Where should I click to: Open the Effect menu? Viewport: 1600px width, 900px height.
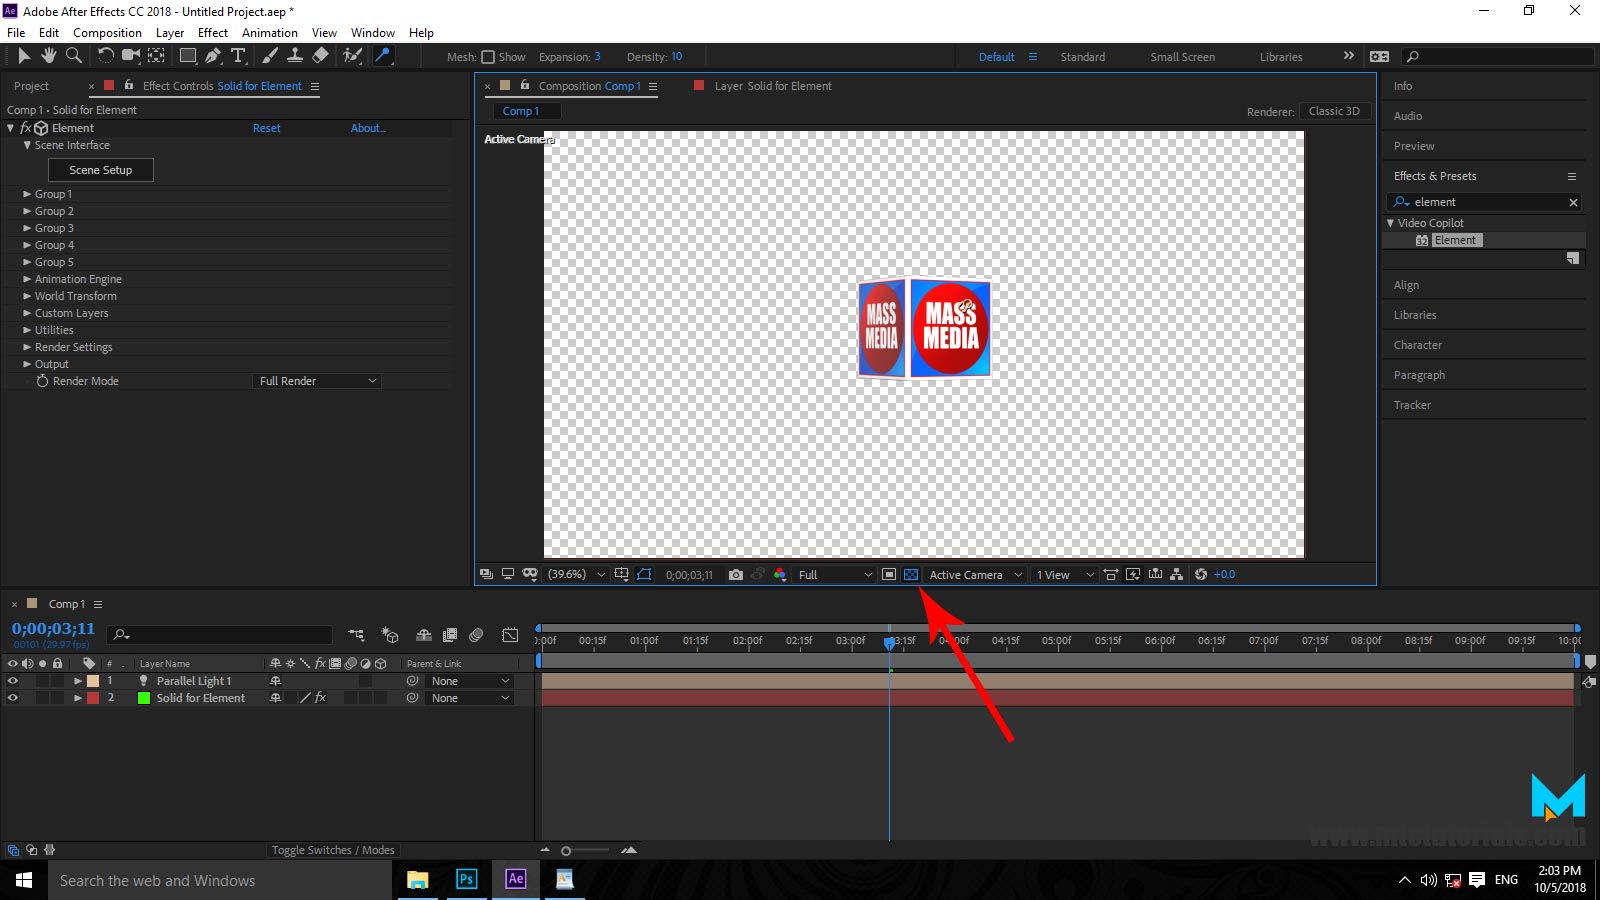point(212,32)
